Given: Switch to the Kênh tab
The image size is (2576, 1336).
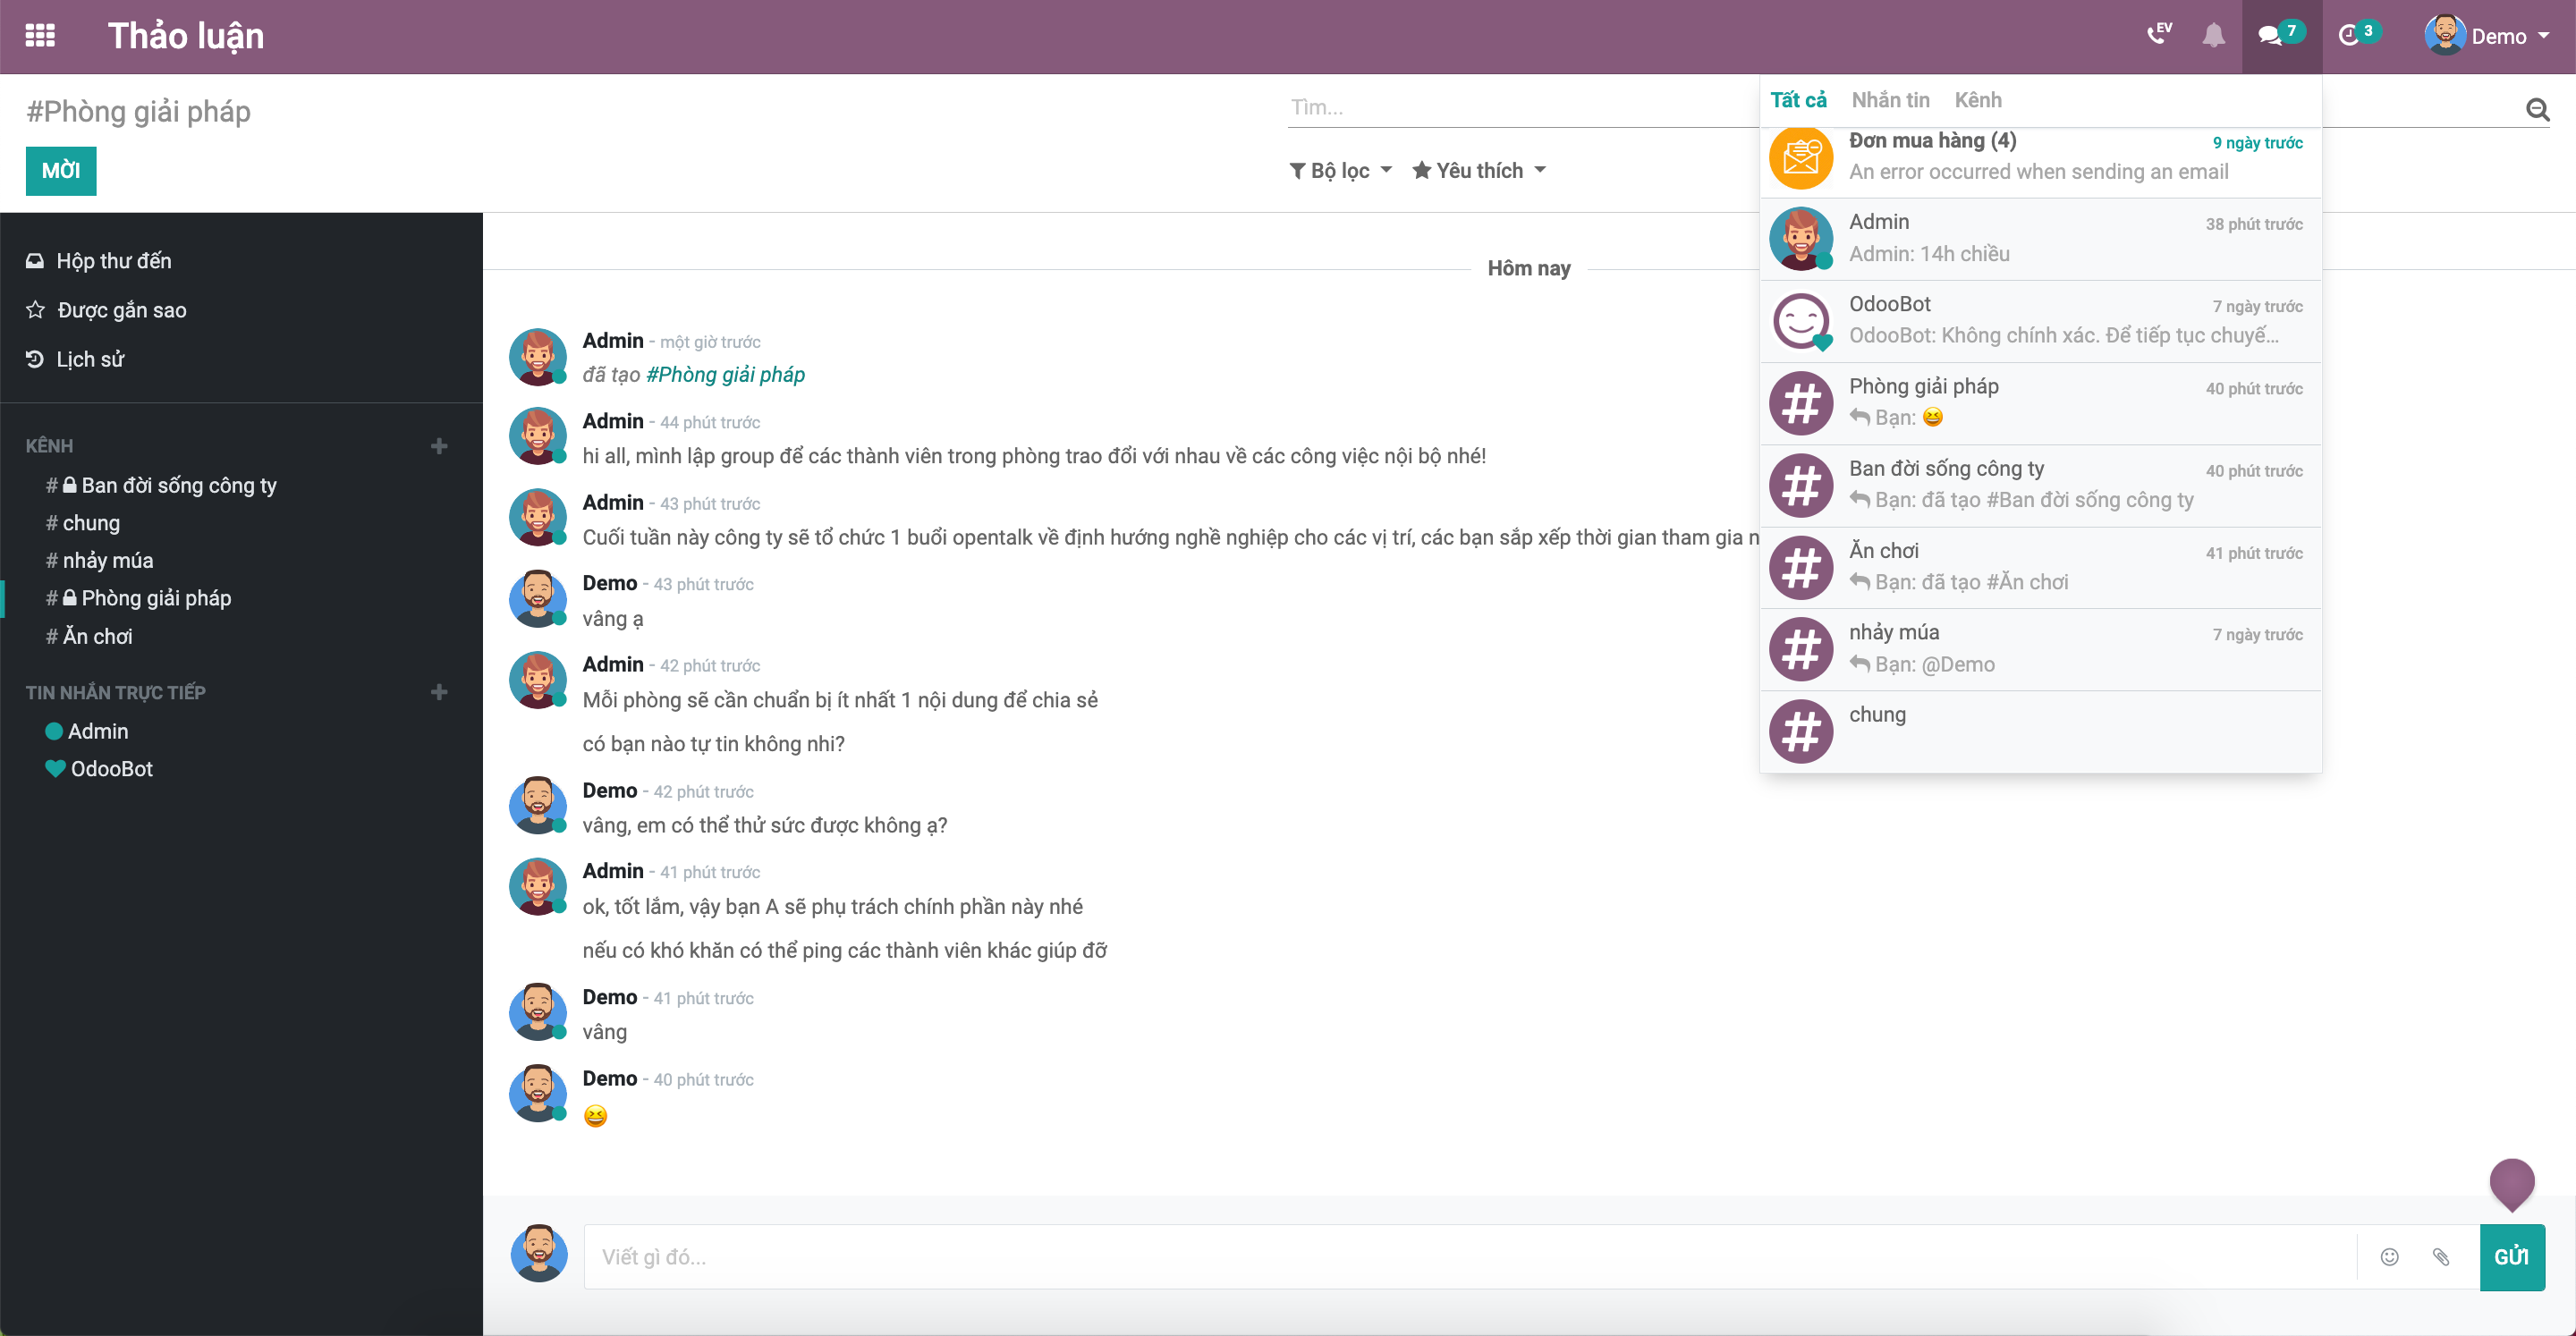Looking at the screenshot, I should click(x=1977, y=100).
